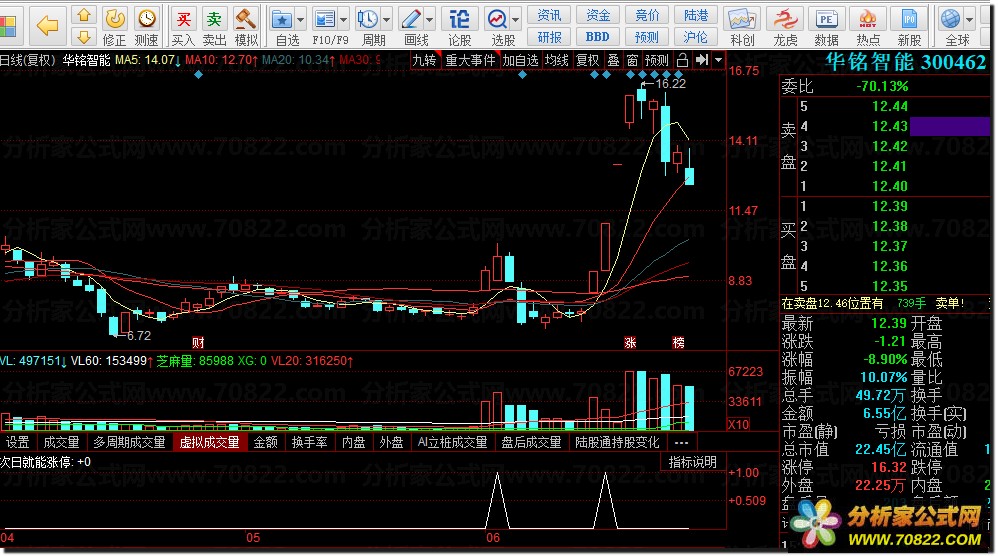Viewport: 998px width, 556px height.
Task: Toggle 重大事件 major events display
Action: 470,60
